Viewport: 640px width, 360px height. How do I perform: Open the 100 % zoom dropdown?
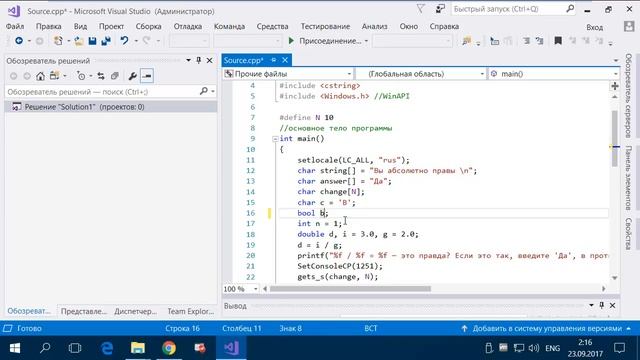tap(256, 289)
